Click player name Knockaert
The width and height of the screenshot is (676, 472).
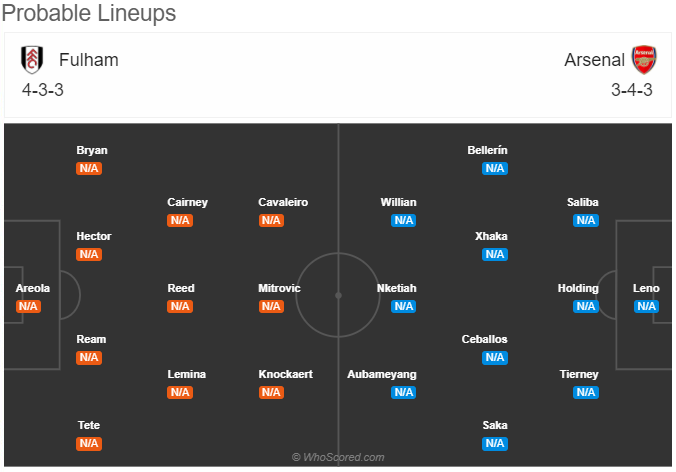[x=285, y=374]
